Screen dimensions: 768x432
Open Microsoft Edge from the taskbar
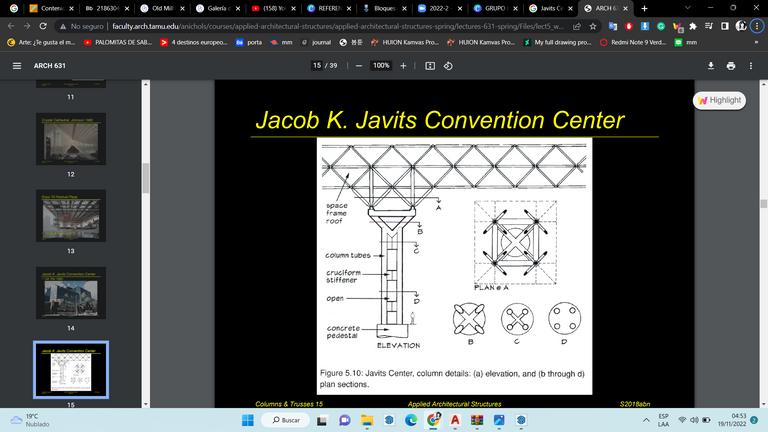tap(411, 420)
